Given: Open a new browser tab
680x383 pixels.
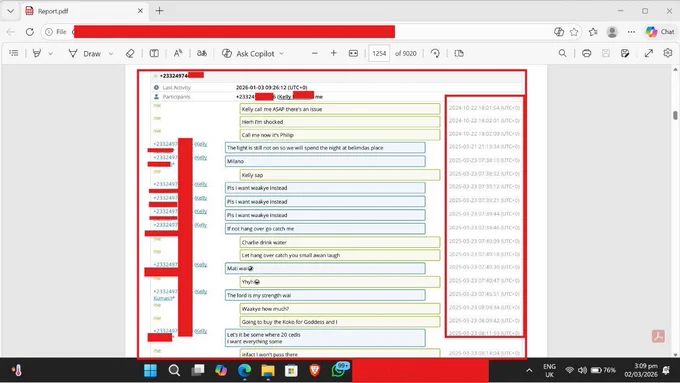Looking at the screenshot, I should point(160,11).
